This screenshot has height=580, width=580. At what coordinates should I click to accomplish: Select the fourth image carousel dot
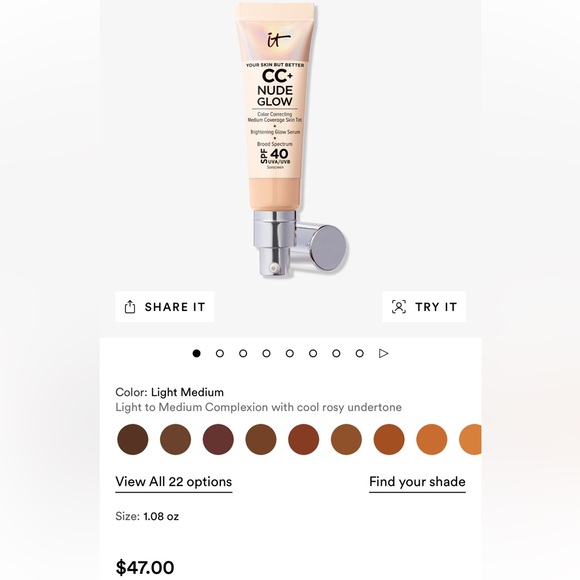[x=266, y=353]
